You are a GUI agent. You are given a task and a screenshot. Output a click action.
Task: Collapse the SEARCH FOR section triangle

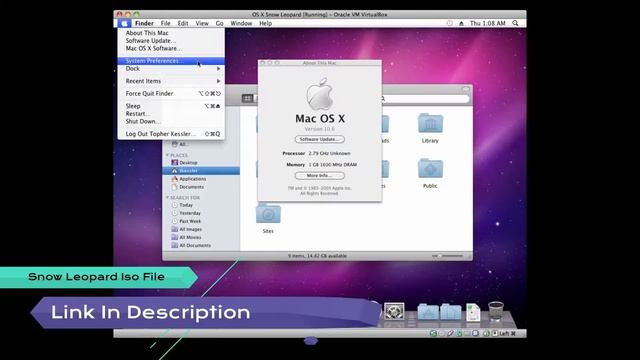167,198
